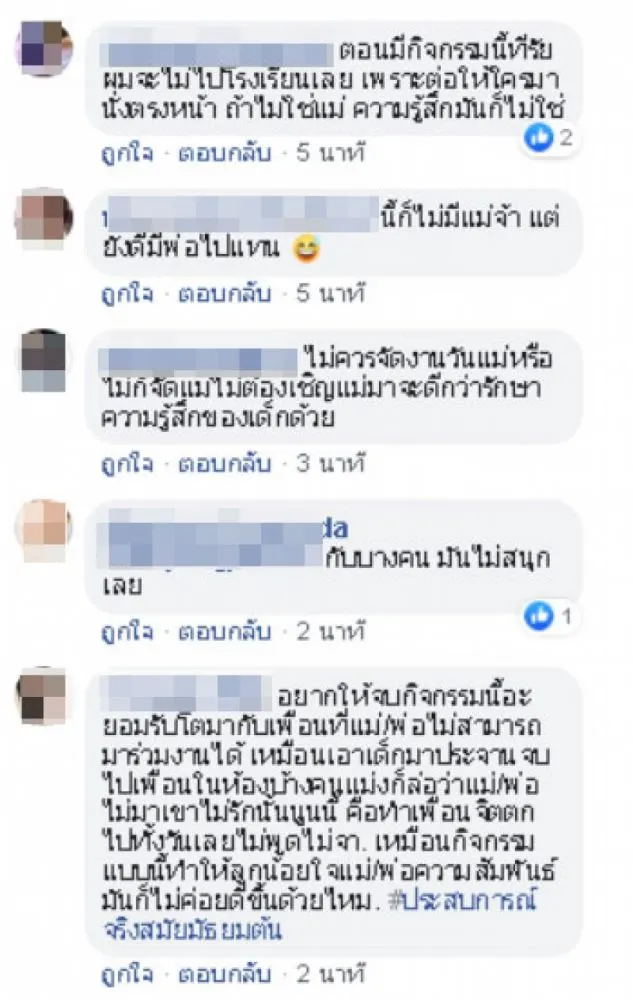The image size is (633, 1000).
Task: Open third commenter's pixelated profile picture
Action: pyautogui.click(x=43, y=360)
